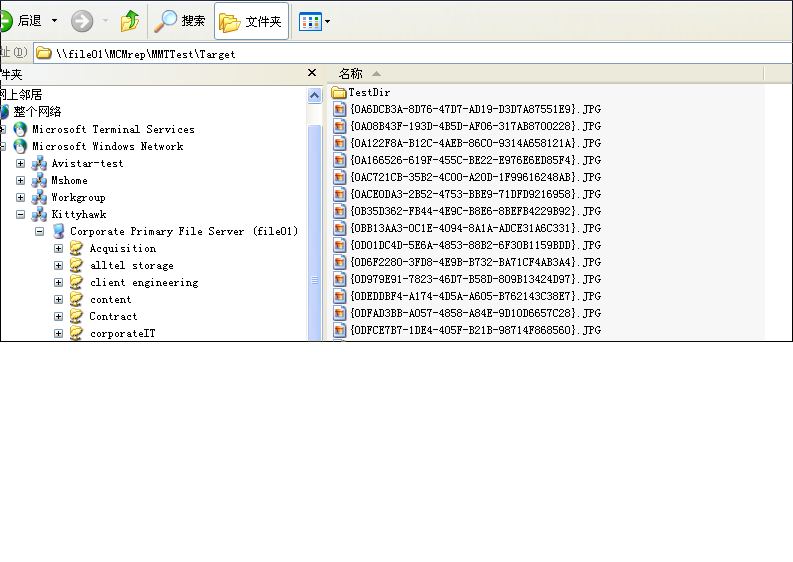The height and width of the screenshot is (562, 793).
Task: Close the Folders pane with X
Action: (x=312, y=73)
